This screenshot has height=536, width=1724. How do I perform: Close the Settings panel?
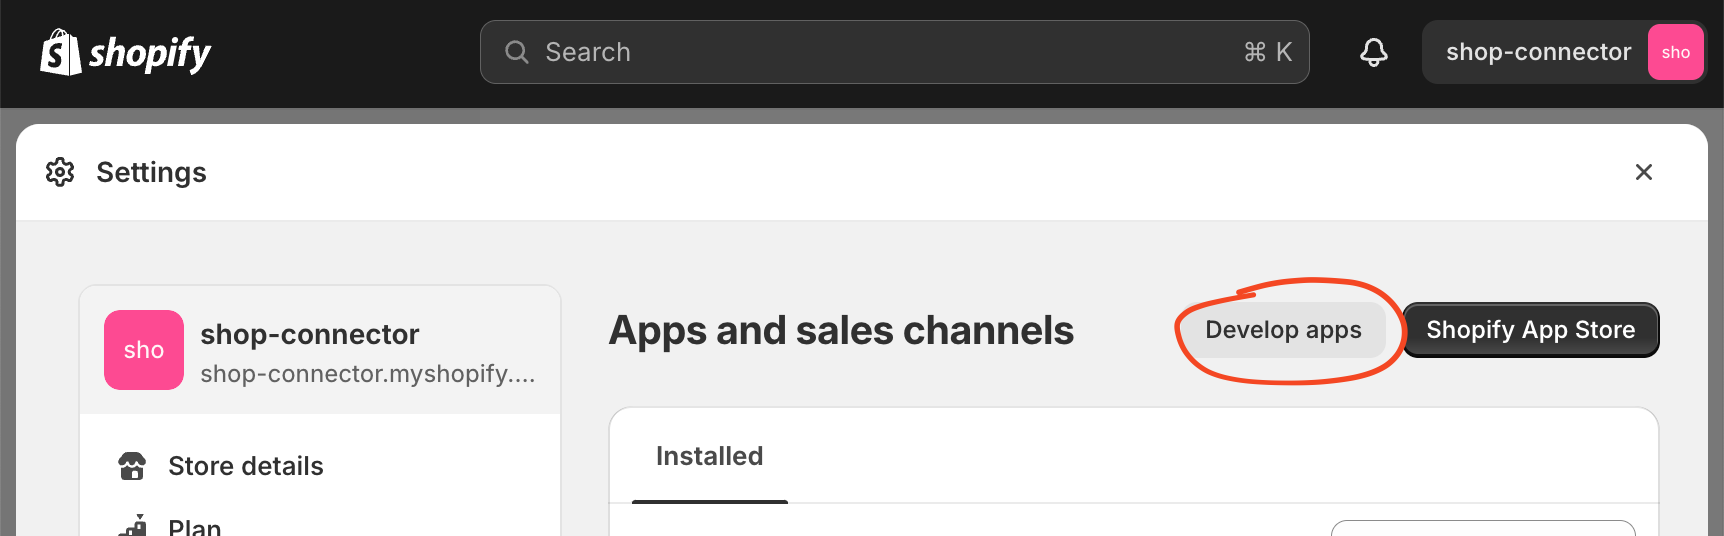pyautogui.click(x=1644, y=172)
